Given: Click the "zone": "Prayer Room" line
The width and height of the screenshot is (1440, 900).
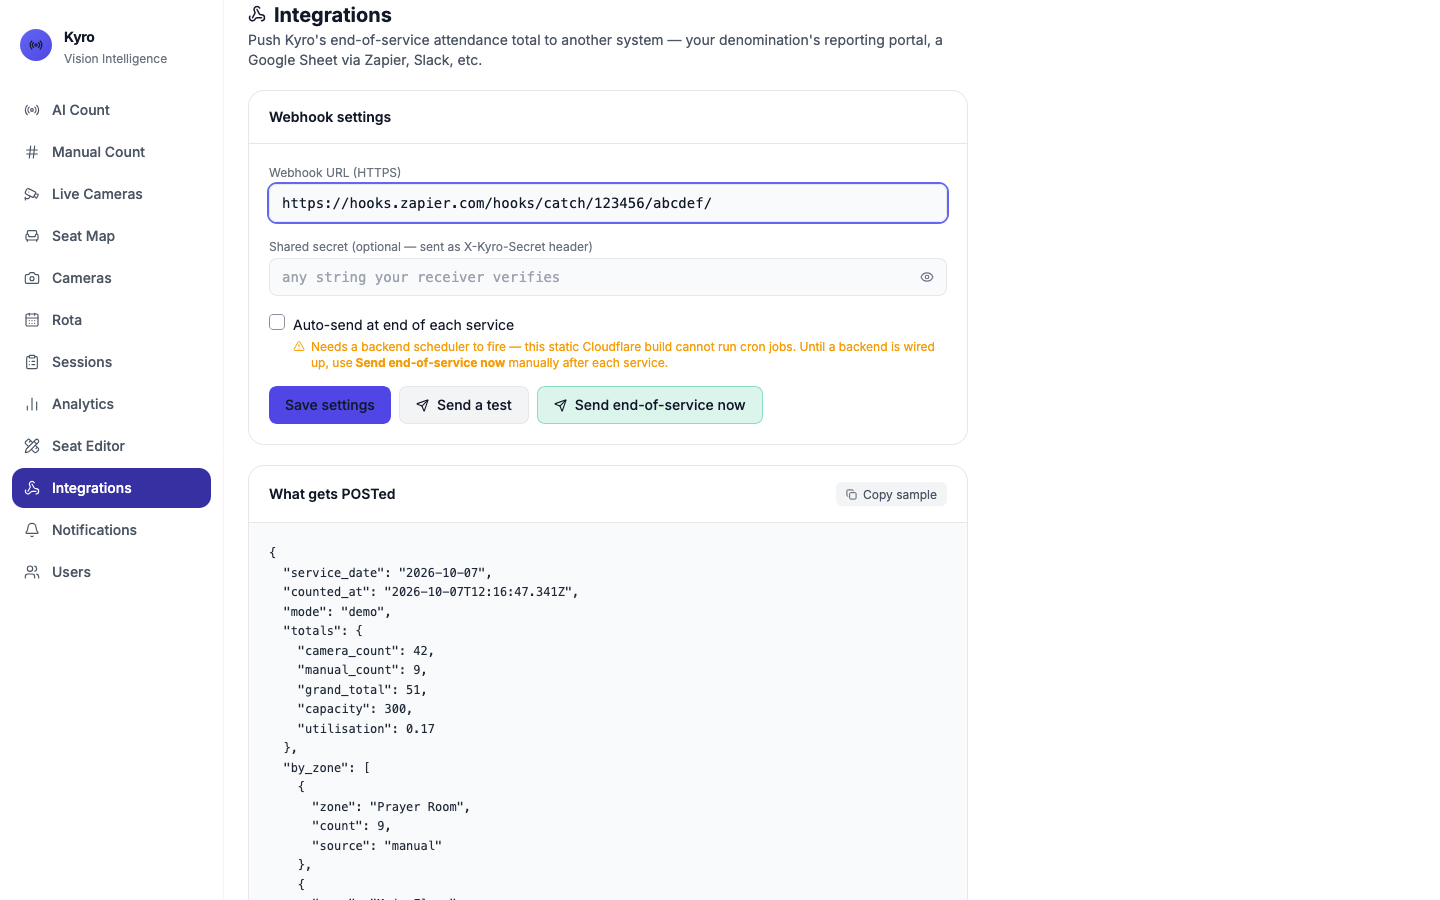Looking at the screenshot, I should tap(391, 807).
